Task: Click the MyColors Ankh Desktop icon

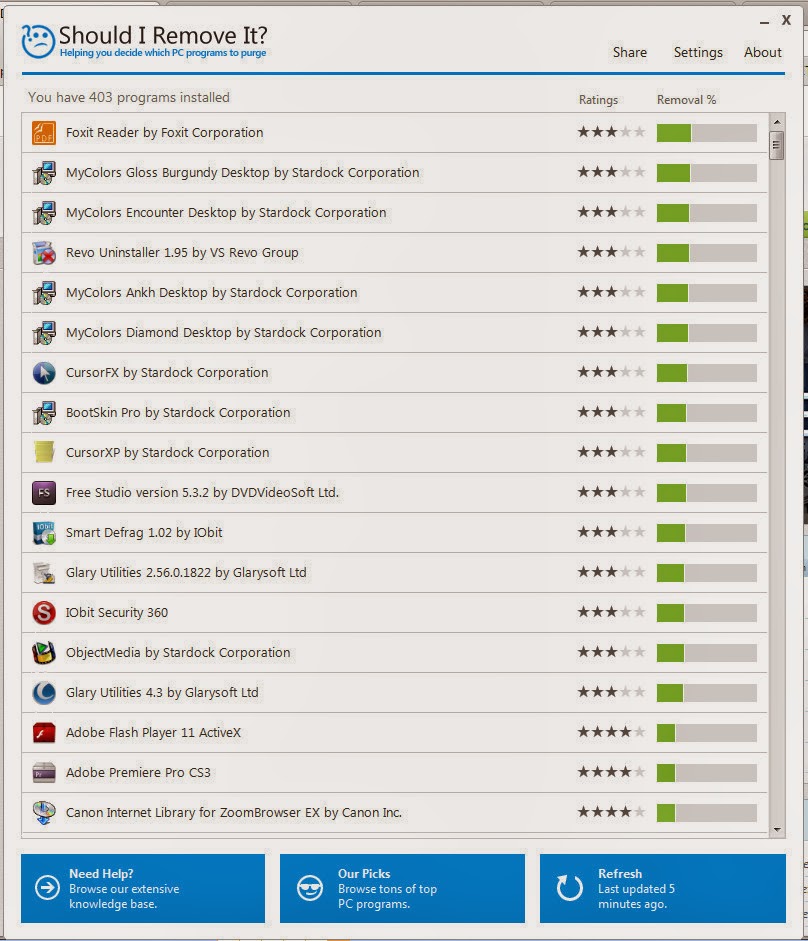Action: [x=44, y=293]
